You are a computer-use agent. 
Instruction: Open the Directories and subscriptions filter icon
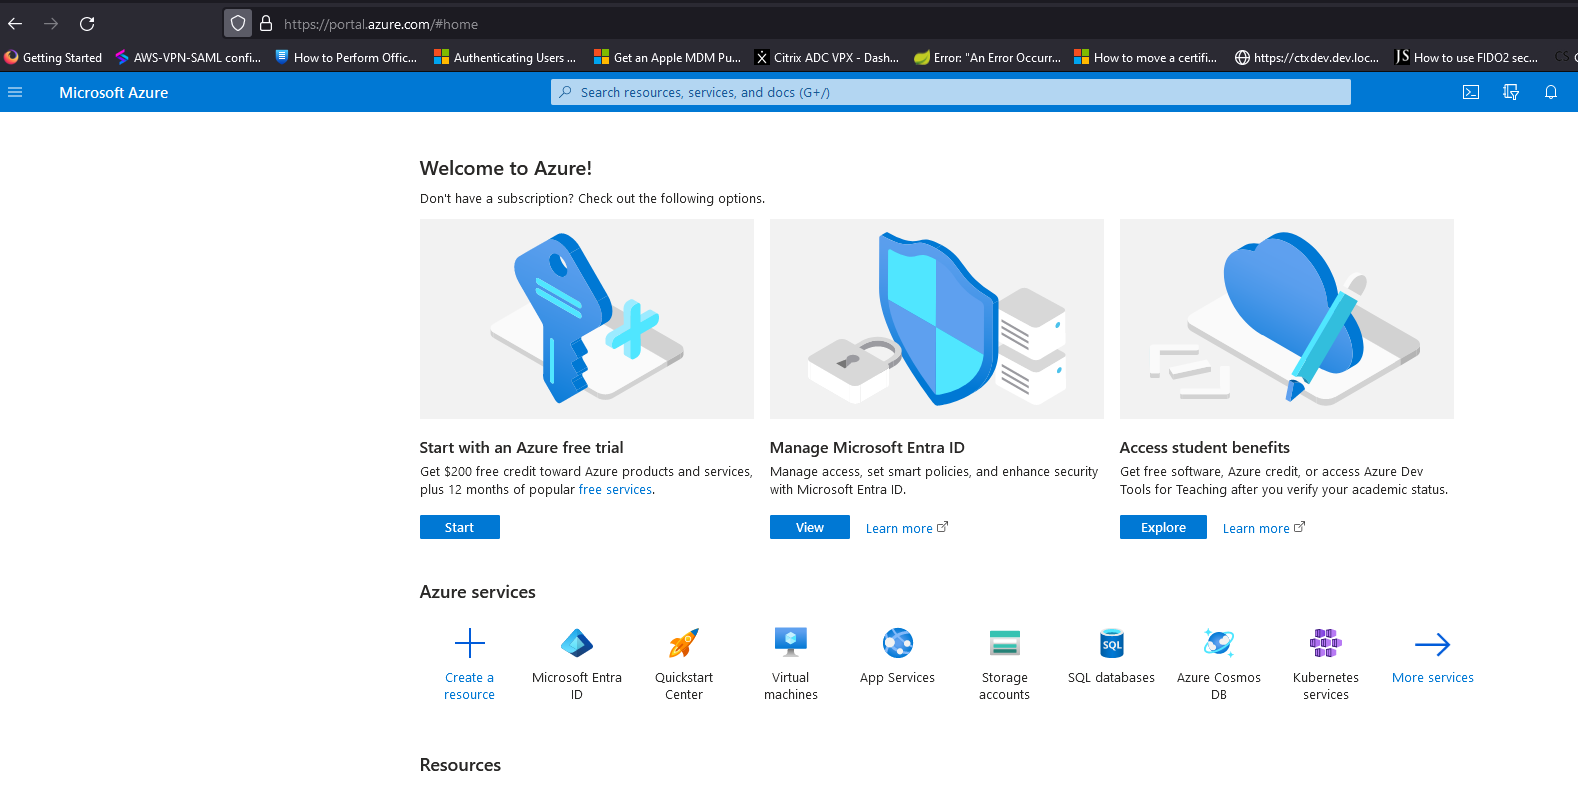(x=1510, y=92)
